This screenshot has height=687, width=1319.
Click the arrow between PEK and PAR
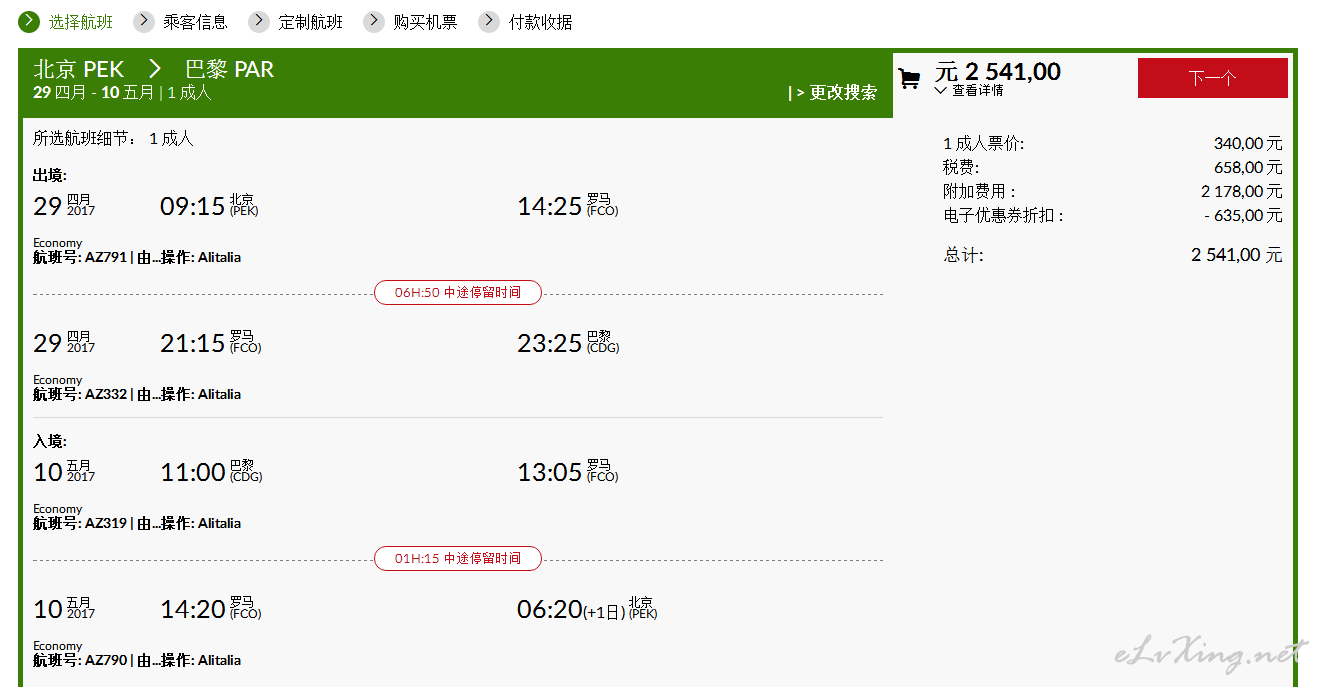(155, 69)
